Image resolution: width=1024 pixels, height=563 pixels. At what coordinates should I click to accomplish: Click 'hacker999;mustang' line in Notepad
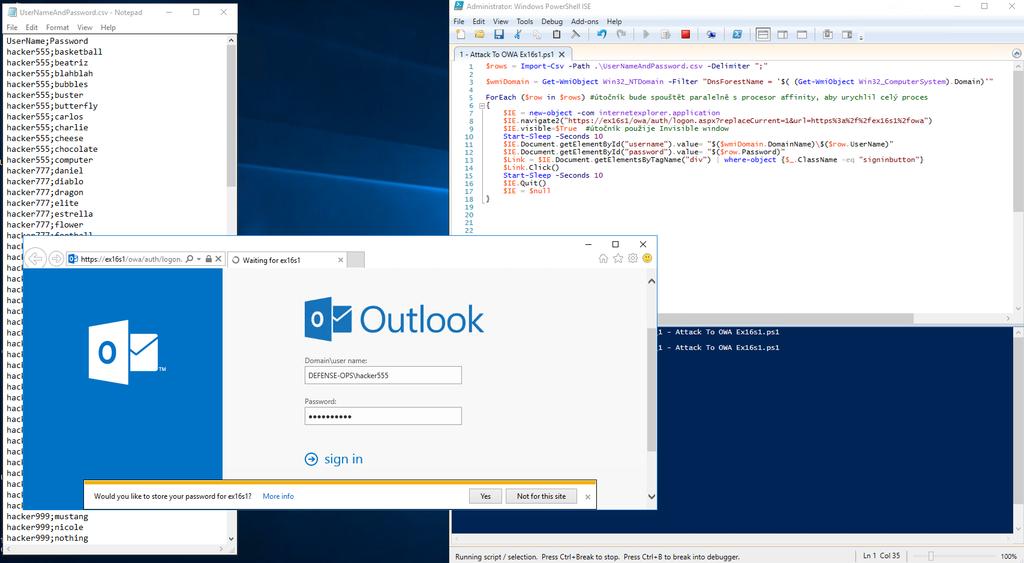click(47, 517)
